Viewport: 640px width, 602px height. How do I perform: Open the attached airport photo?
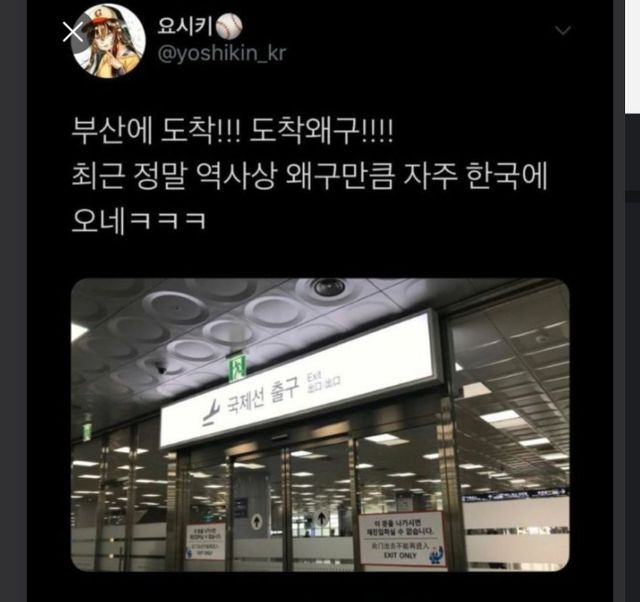[320, 424]
